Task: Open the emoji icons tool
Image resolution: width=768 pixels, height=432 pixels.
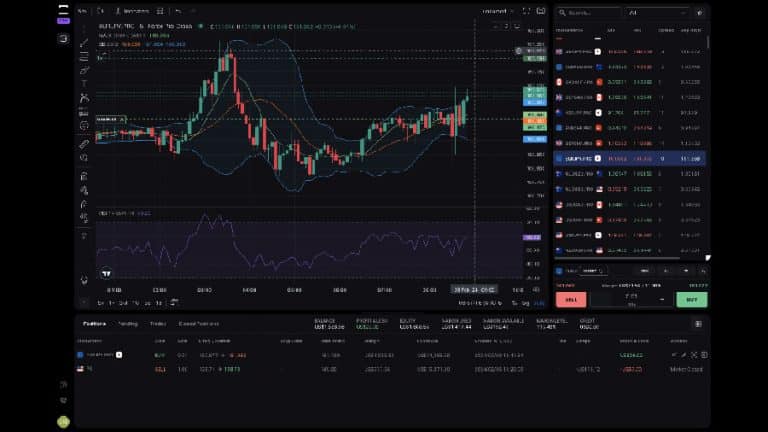Action: [84, 126]
